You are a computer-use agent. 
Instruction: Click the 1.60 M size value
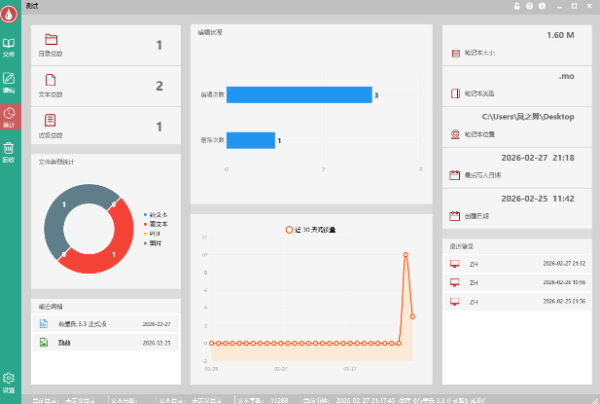(x=561, y=35)
